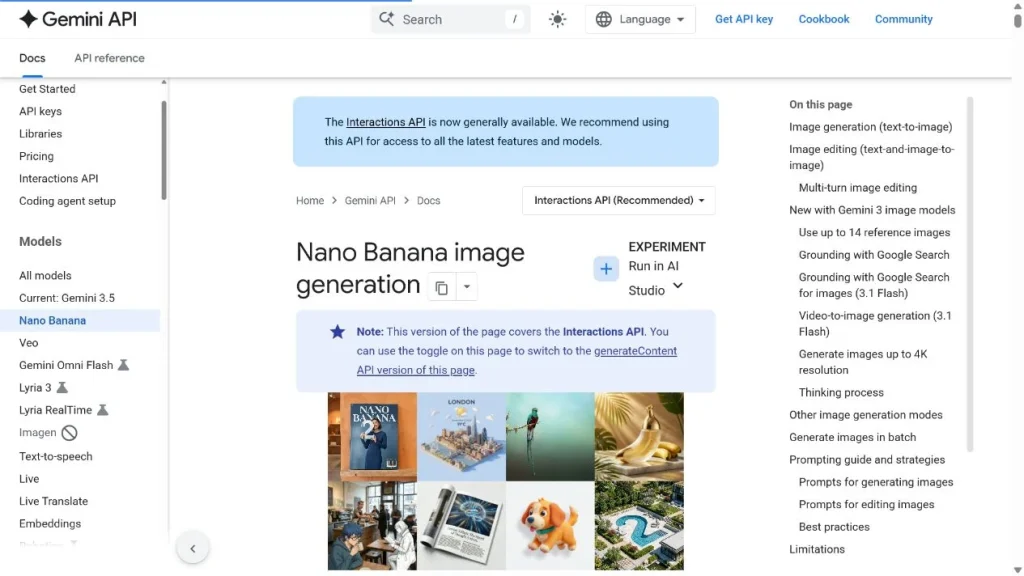Go to Home breadcrumb

point(310,200)
